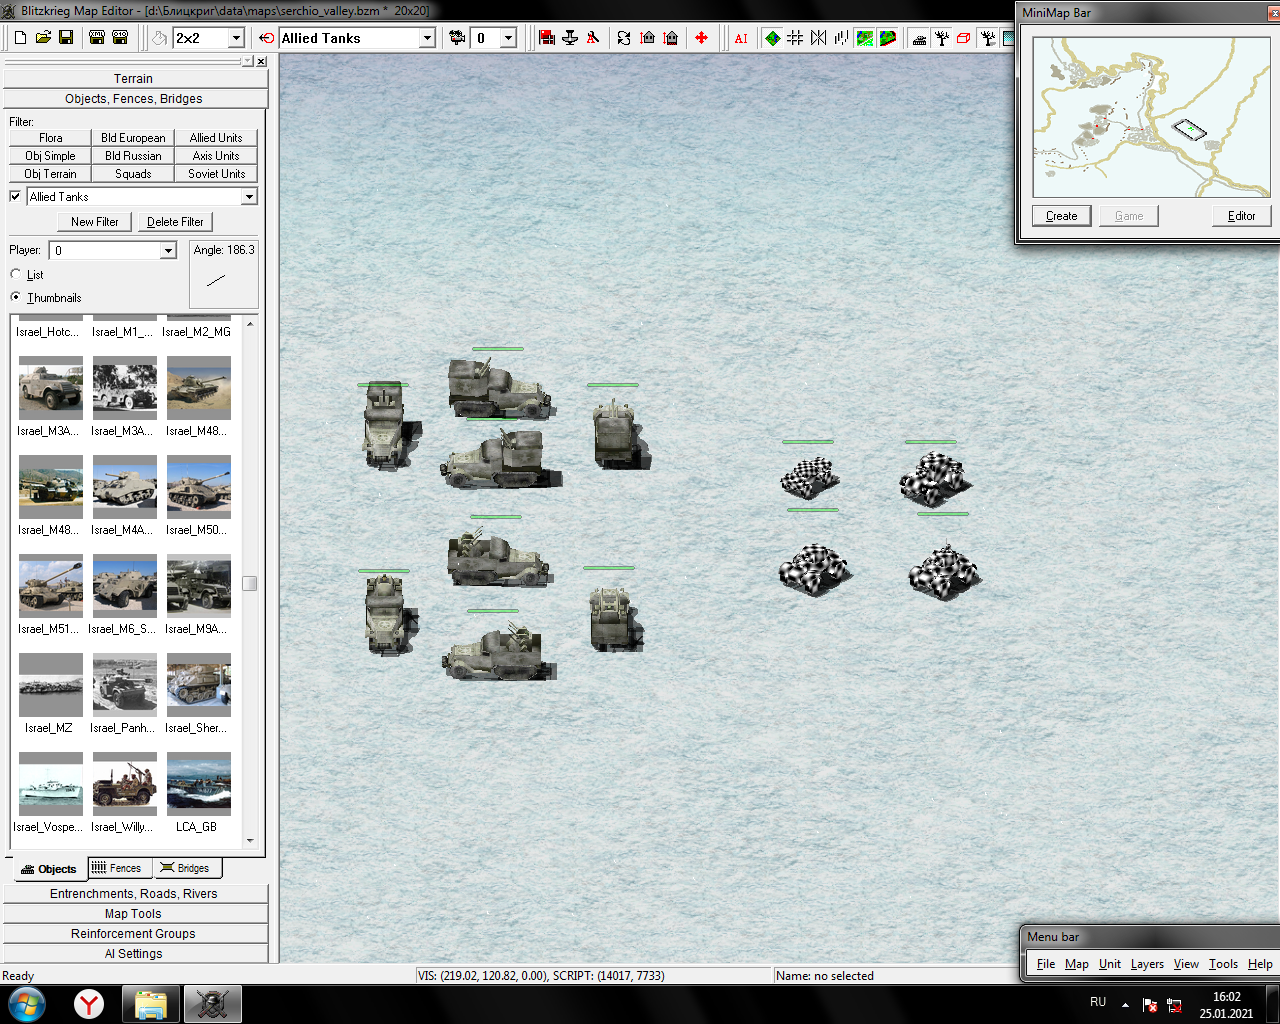Open a map file via the folder icon

point(43,38)
